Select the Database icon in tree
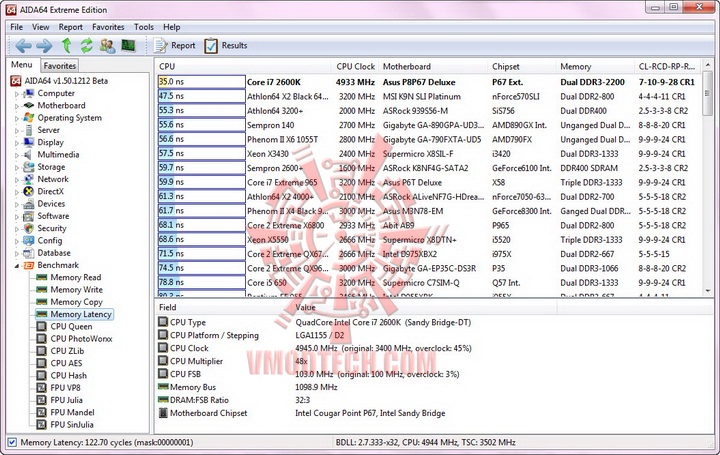 28,253
